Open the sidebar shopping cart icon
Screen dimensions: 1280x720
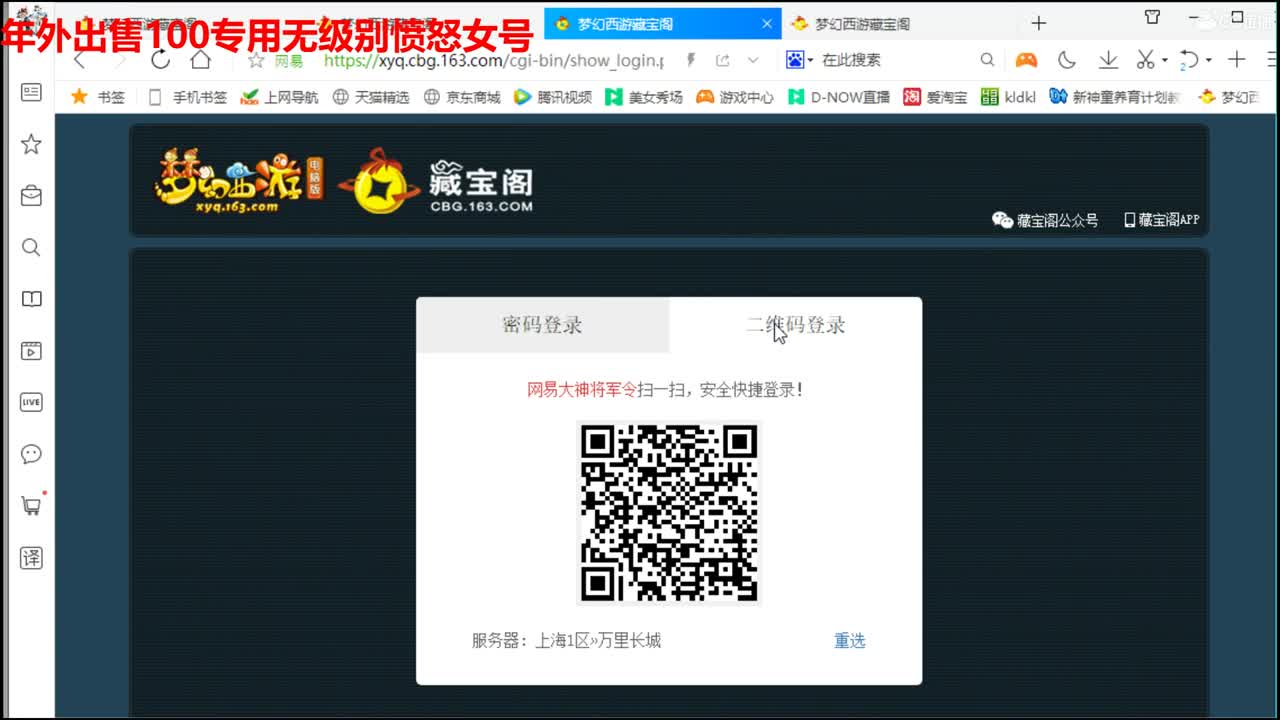point(31,505)
